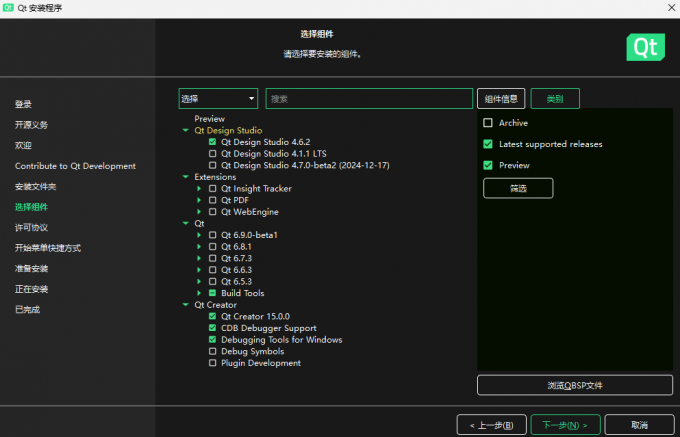Proceed with the 下一步 button
The image size is (680, 437).
click(x=565, y=424)
